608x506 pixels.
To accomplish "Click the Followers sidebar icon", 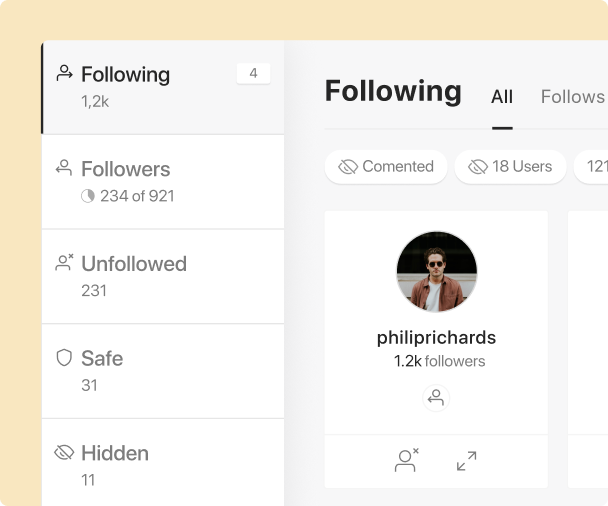I will pos(64,168).
